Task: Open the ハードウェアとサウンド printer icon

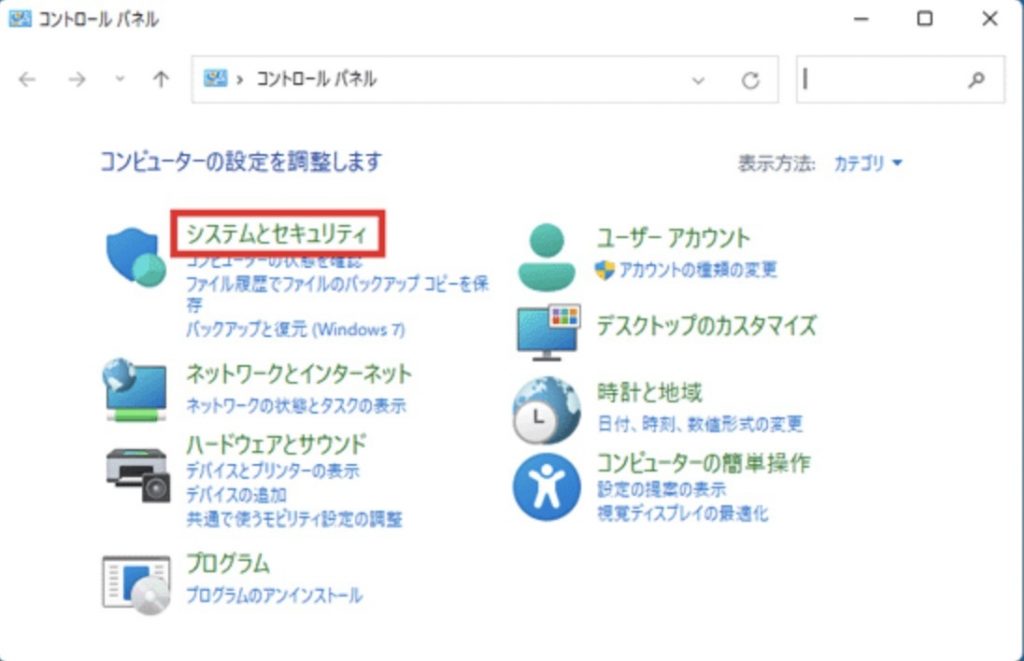Action: click(x=138, y=475)
